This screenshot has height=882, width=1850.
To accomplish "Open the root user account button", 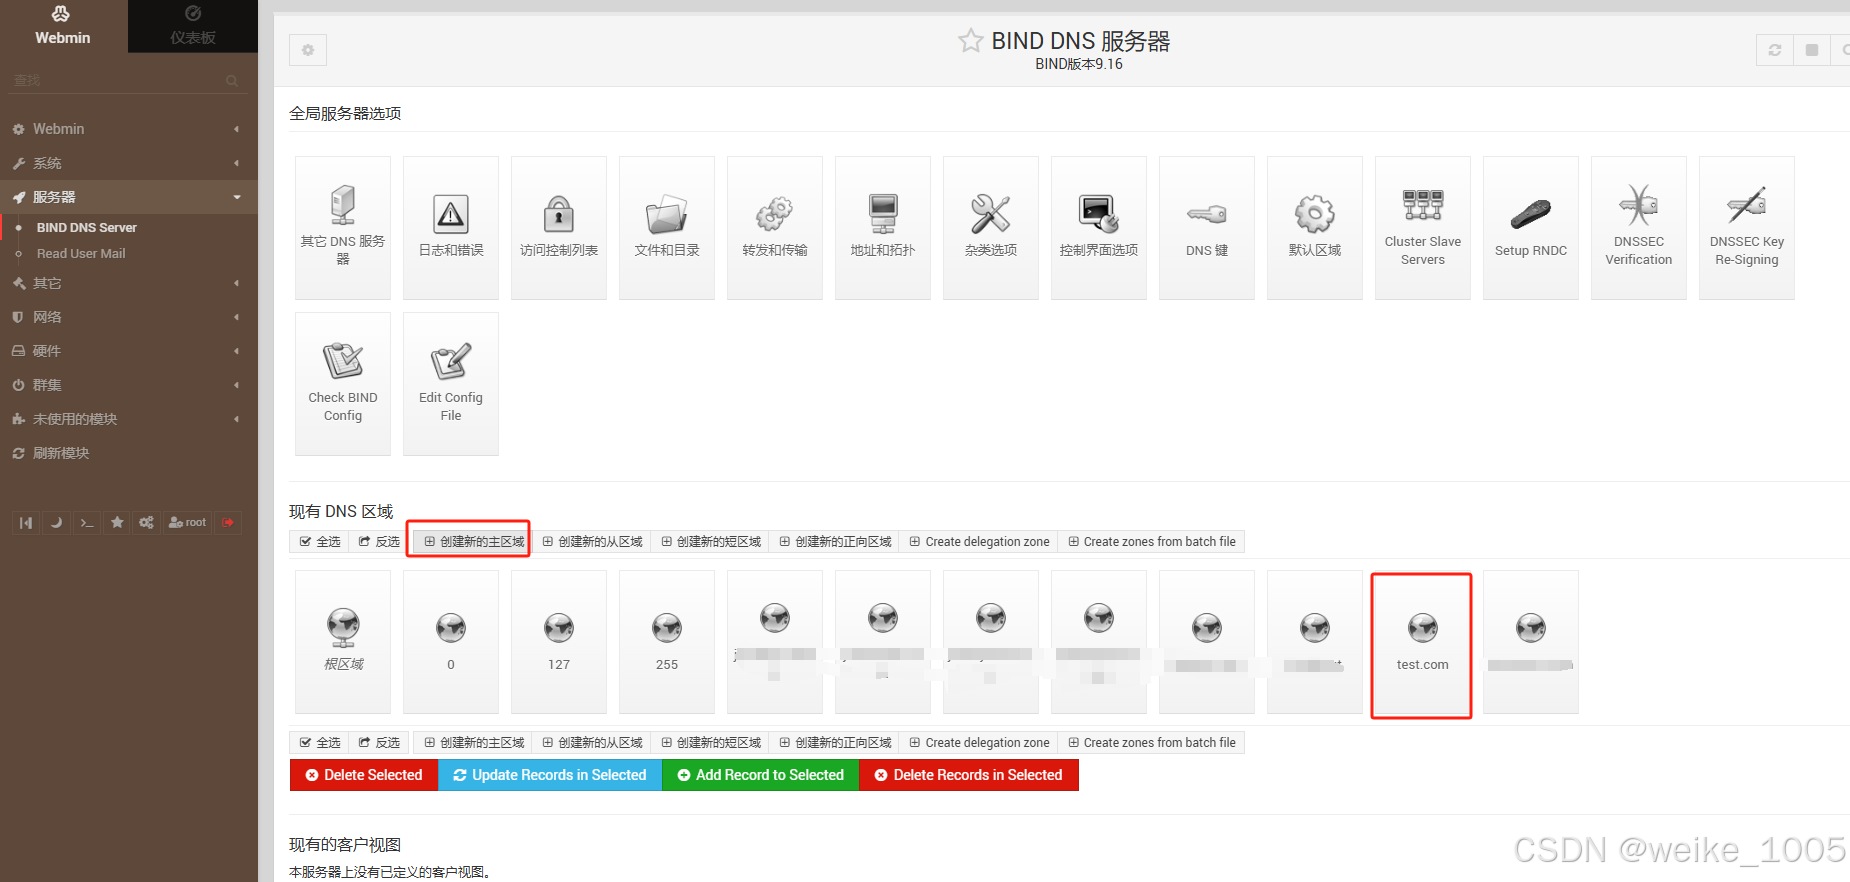I will pos(188,522).
